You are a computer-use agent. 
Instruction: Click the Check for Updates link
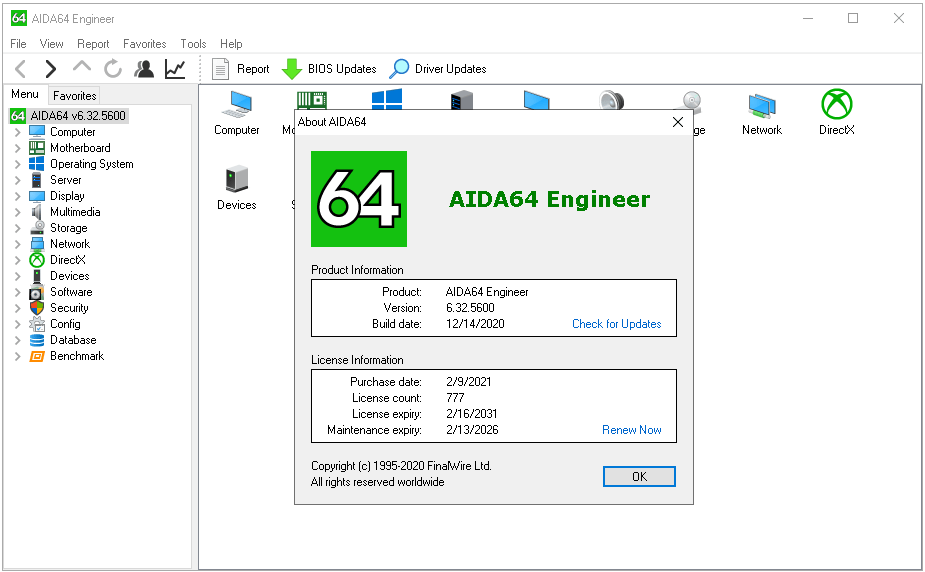pyautogui.click(x=616, y=324)
